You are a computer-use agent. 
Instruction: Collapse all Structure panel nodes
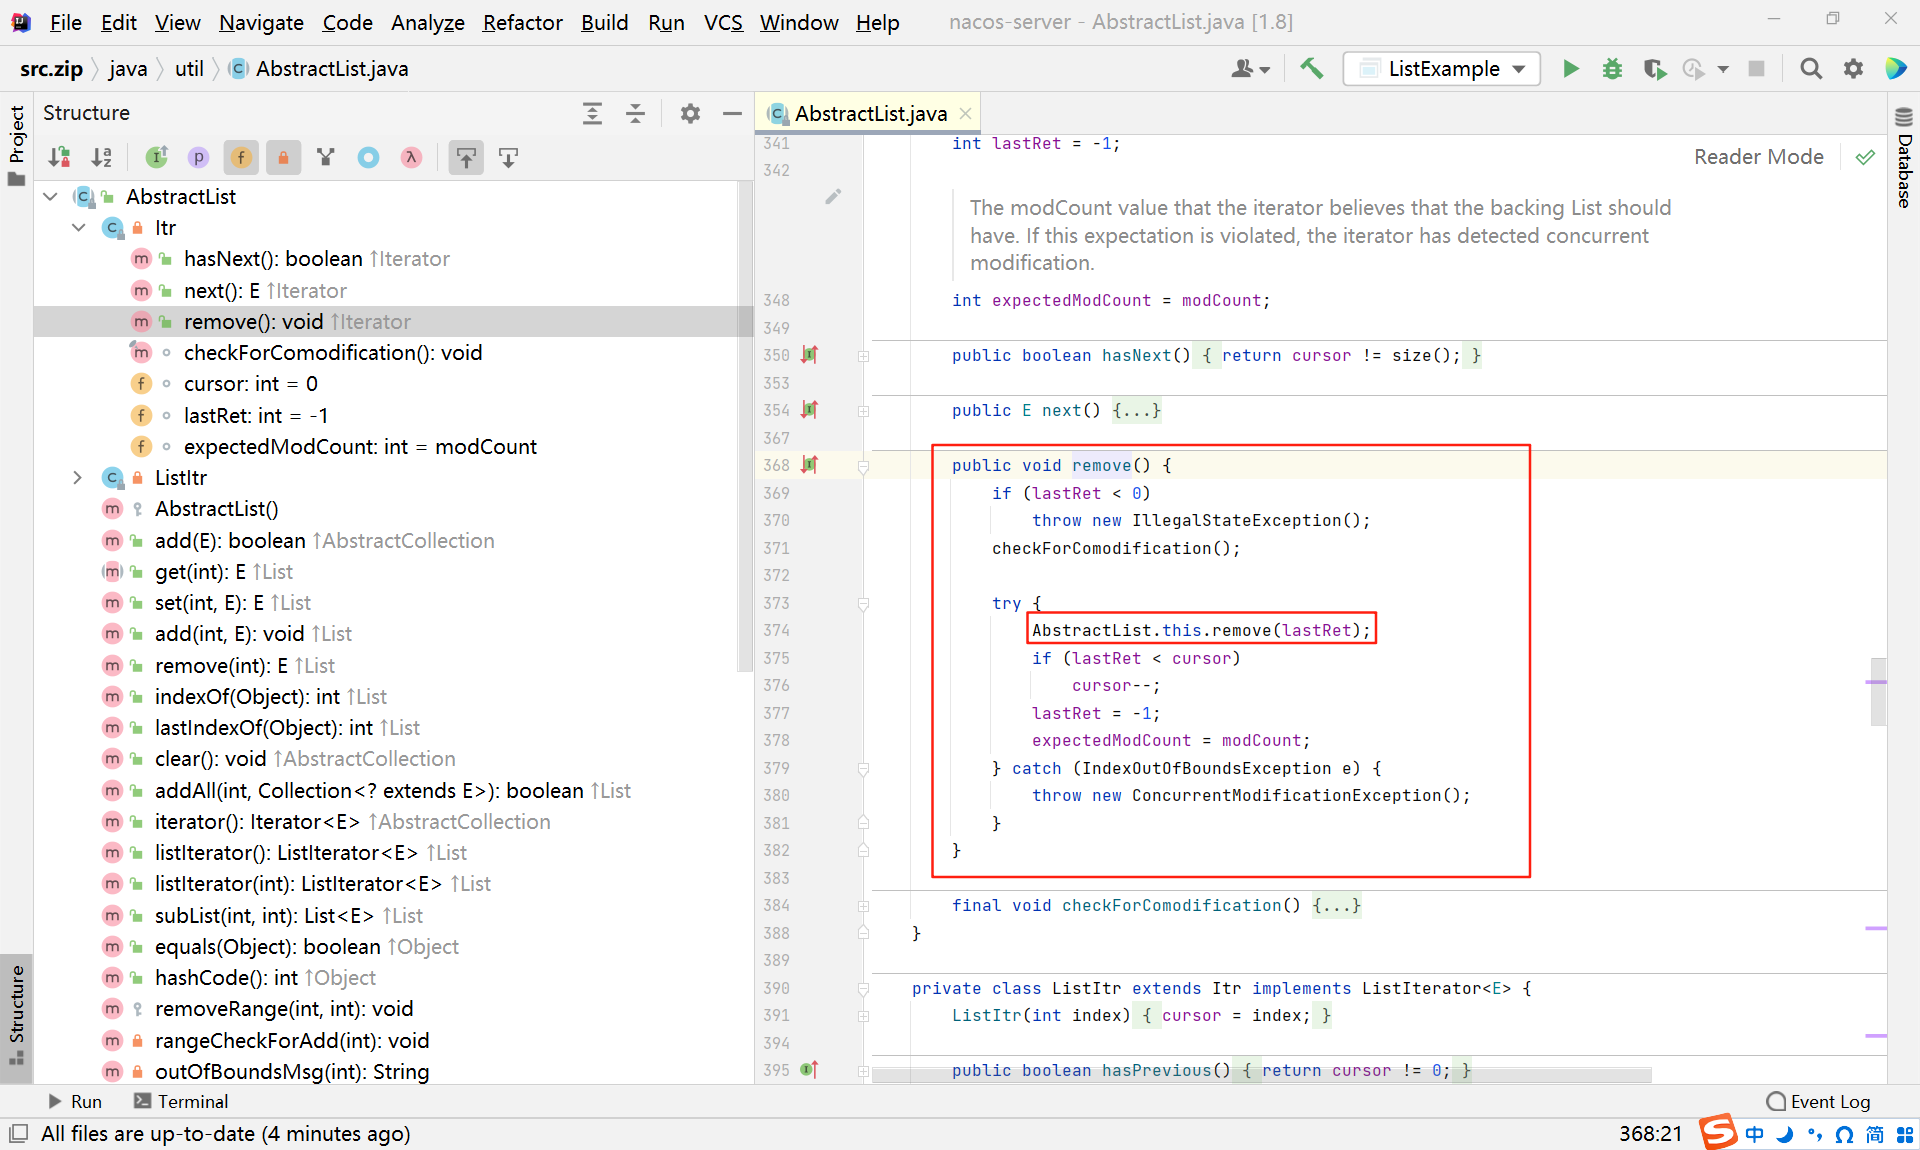[635, 113]
